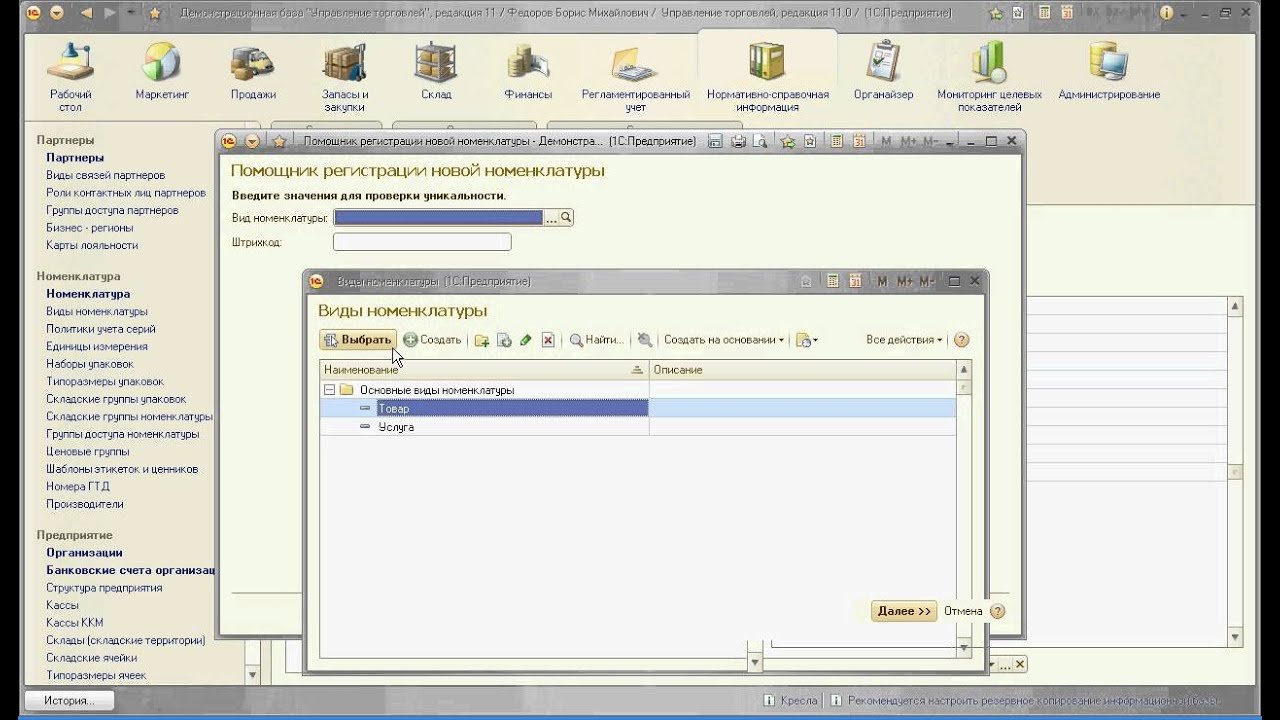Viewport: 1280px width, 720px height.
Task: Click the История... button
Action: tap(68, 701)
